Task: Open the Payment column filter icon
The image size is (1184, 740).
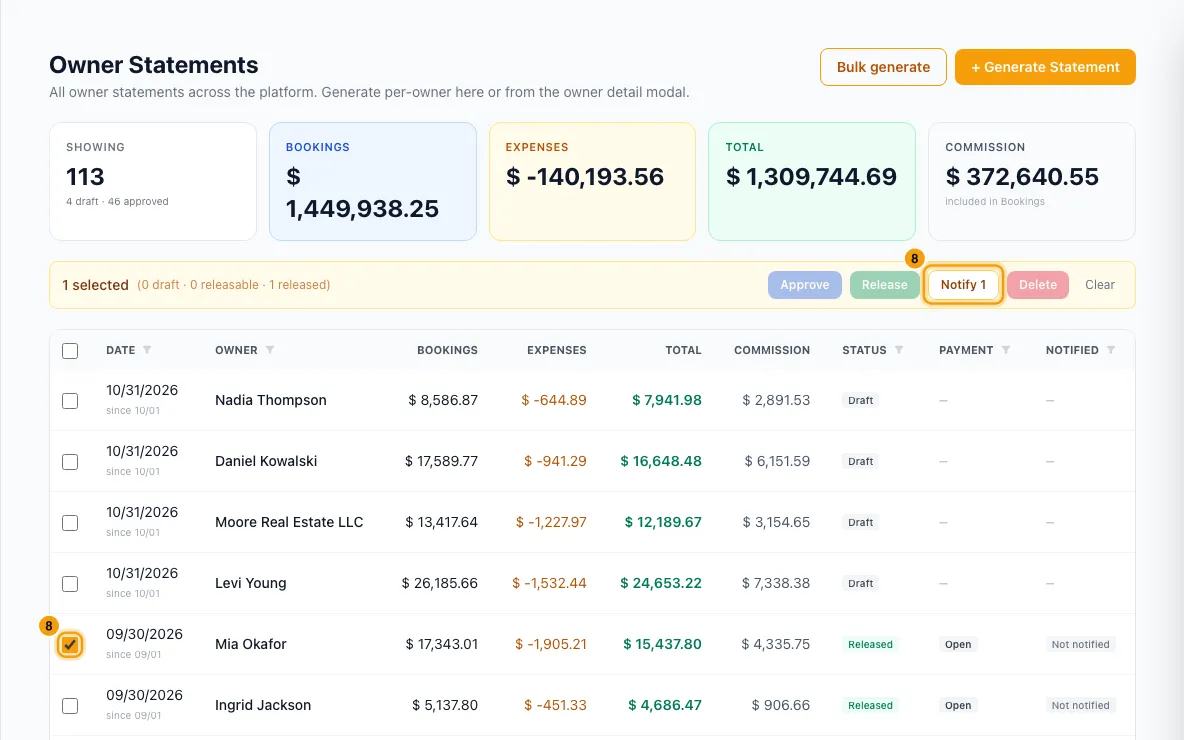Action: click(x=1006, y=350)
